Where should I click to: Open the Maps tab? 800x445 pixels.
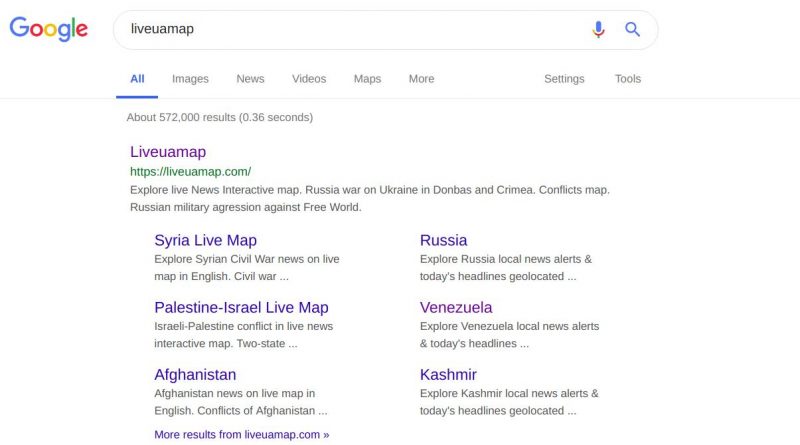click(x=367, y=79)
